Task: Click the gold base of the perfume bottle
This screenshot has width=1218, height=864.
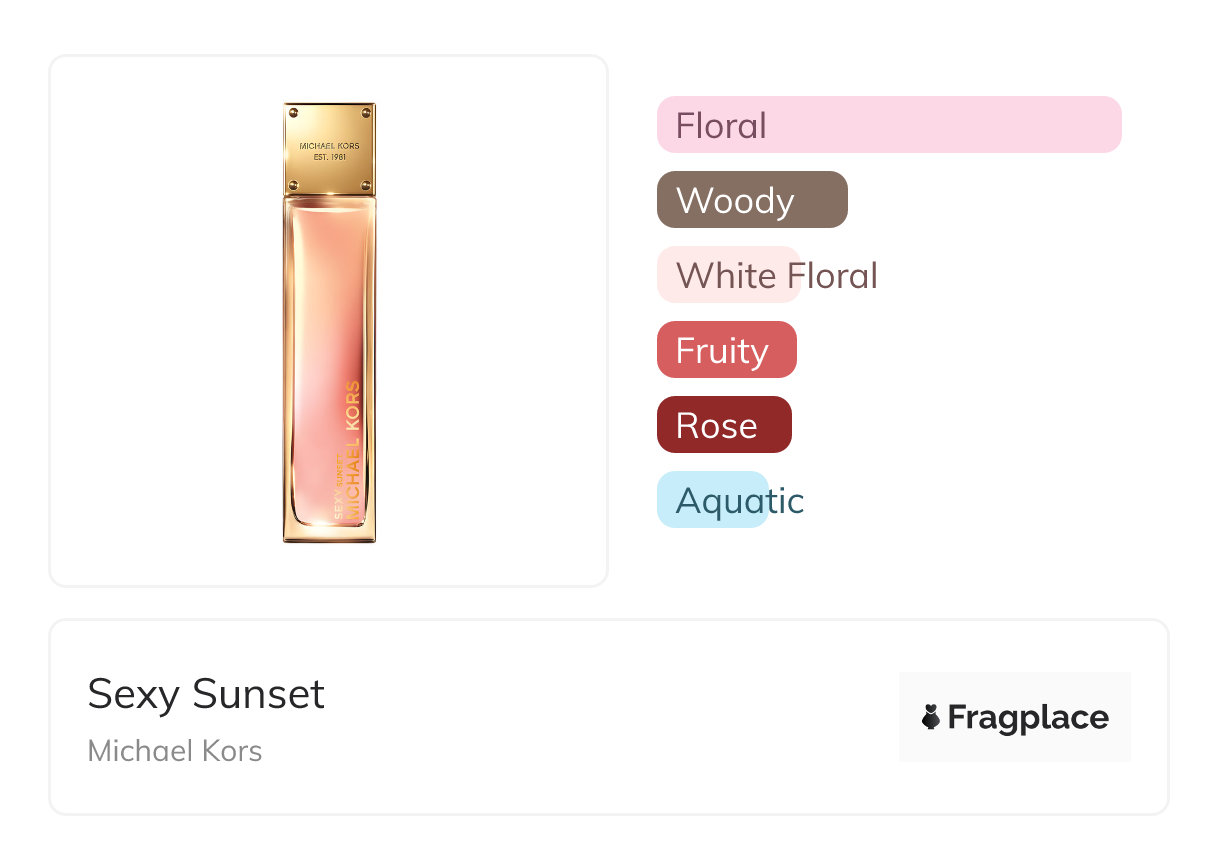Action: [x=329, y=534]
